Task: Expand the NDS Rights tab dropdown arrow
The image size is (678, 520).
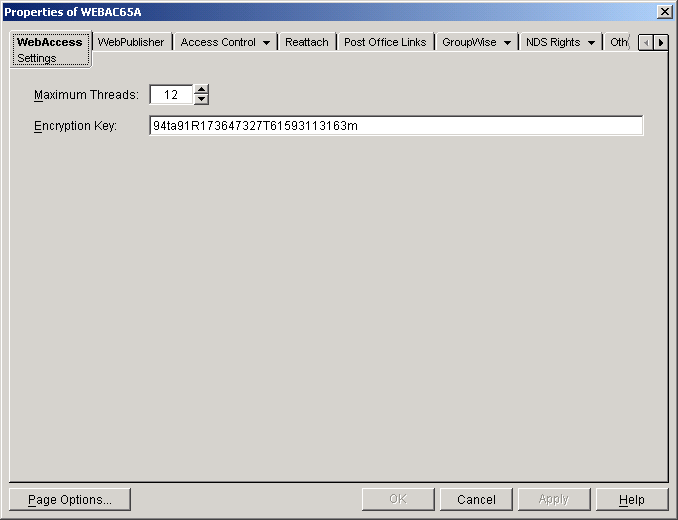Action: (x=591, y=43)
